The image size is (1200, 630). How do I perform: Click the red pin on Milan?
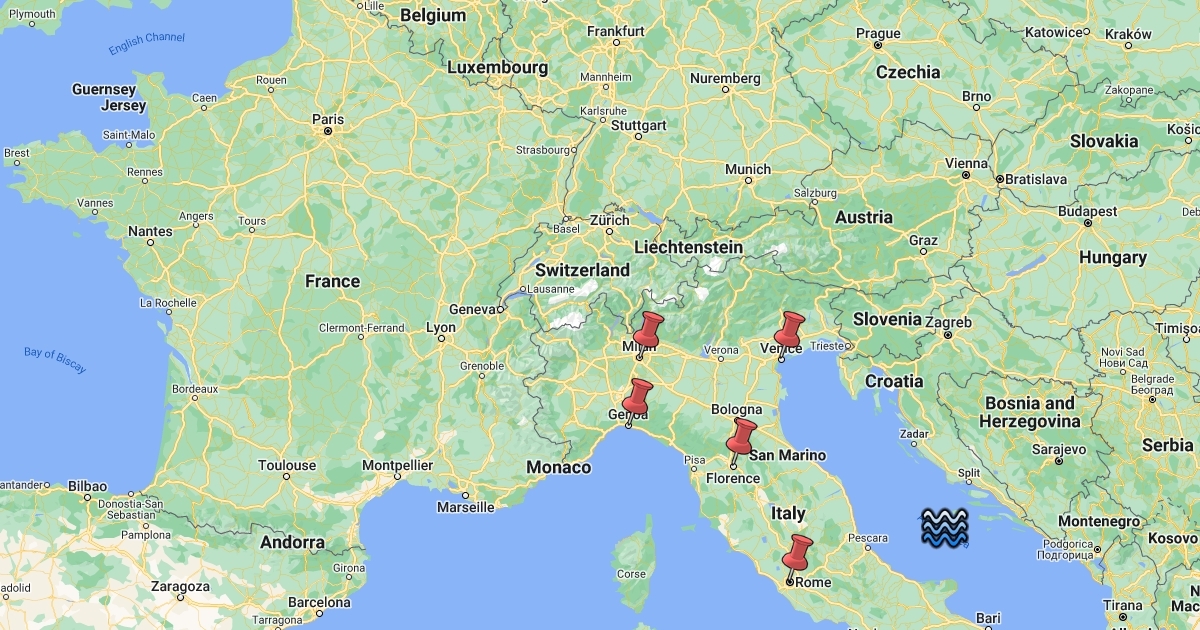pos(648,335)
